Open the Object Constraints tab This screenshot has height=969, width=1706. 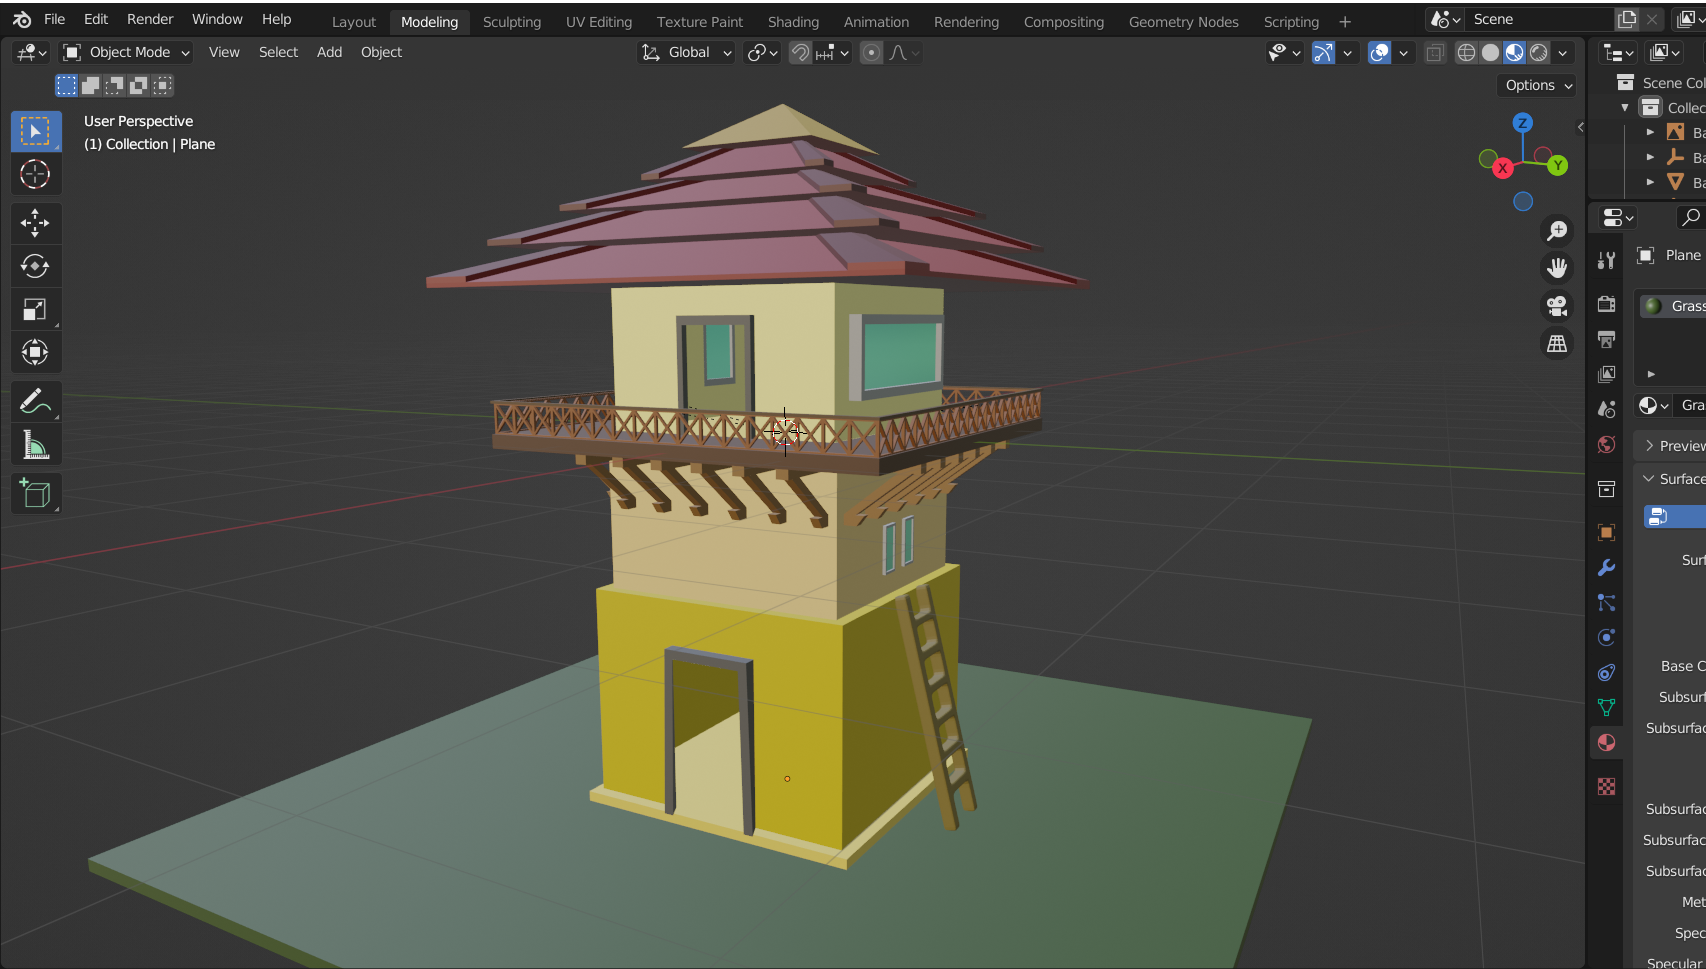(x=1607, y=672)
